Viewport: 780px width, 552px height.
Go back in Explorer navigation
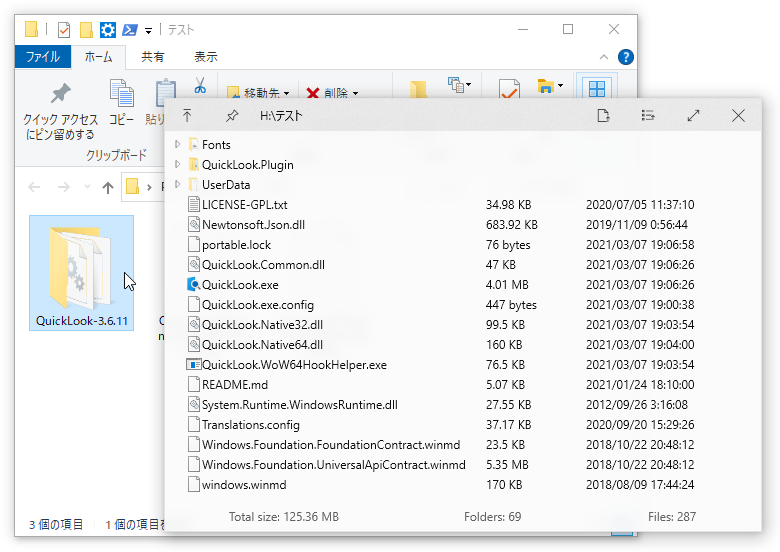[34, 187]
